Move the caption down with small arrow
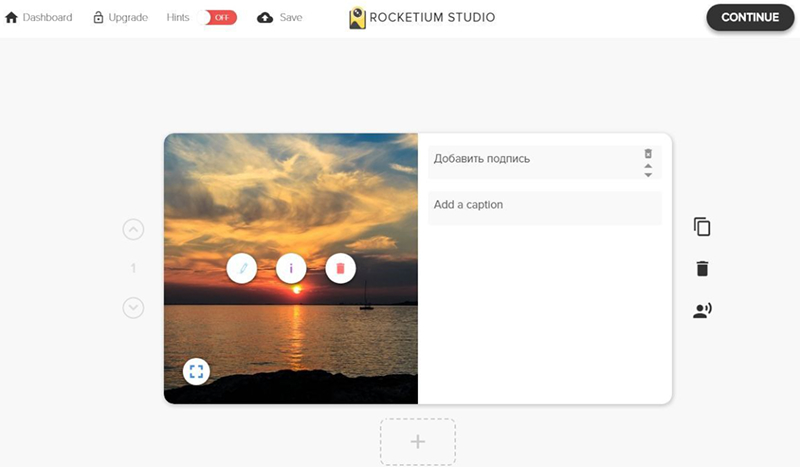The height and width of the screenshot is (467, 800). pyautogui.click(x=648, y=175)
